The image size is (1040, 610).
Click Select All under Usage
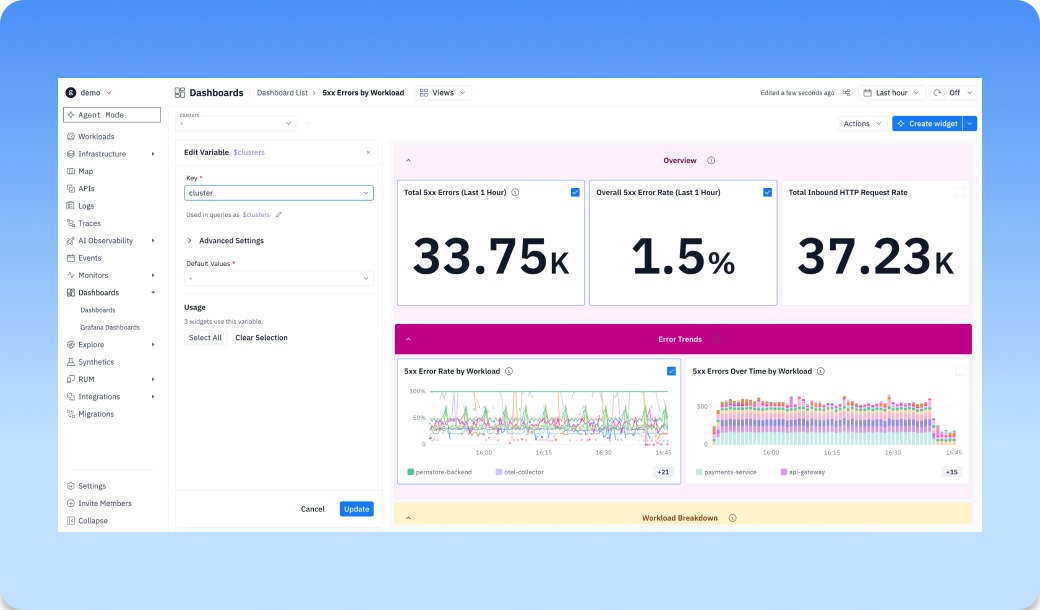205,337
